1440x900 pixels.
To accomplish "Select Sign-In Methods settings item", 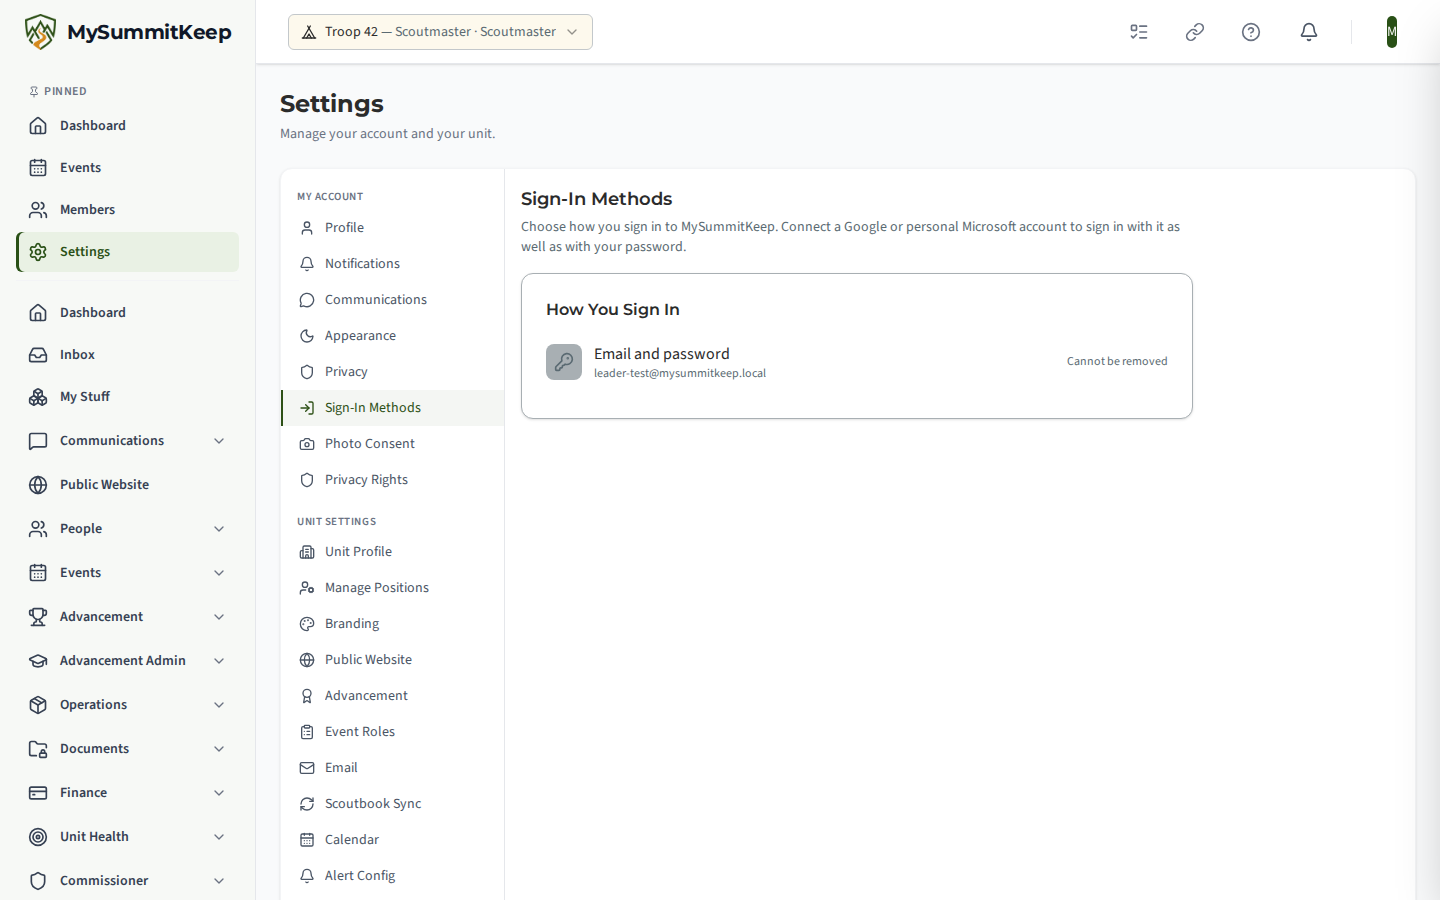I will click(x=392, y=408).
